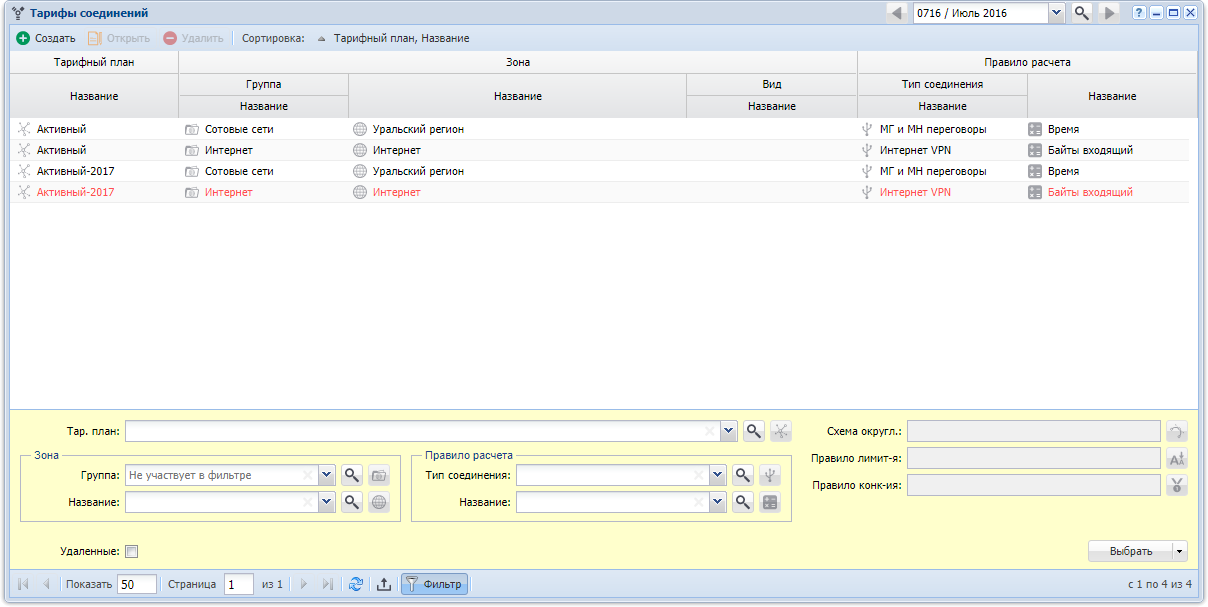Click icon next to Правило лимит-я field
The height and width of the screenshot is (607, 1208).
click(x=1177, y=458)
